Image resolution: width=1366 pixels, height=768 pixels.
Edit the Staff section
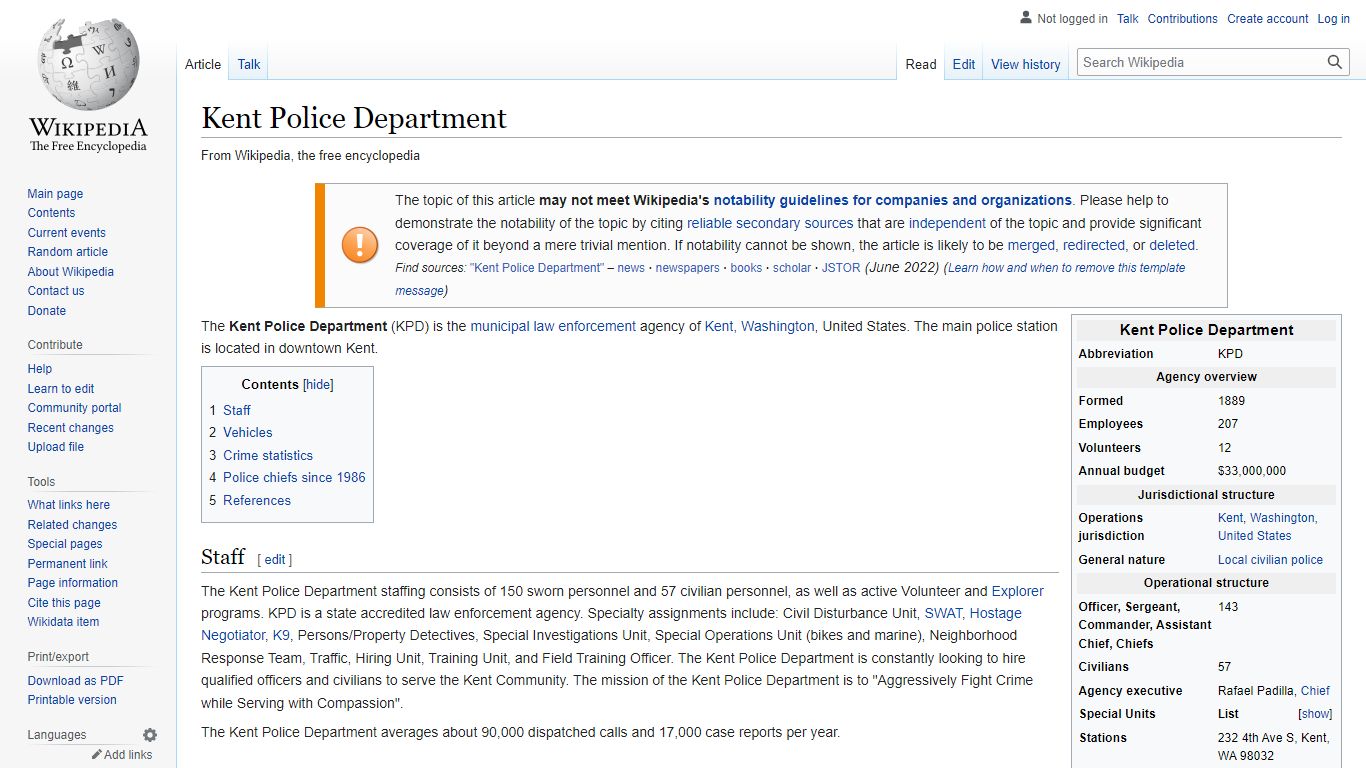pyautogui.click(x=275, y=560)
